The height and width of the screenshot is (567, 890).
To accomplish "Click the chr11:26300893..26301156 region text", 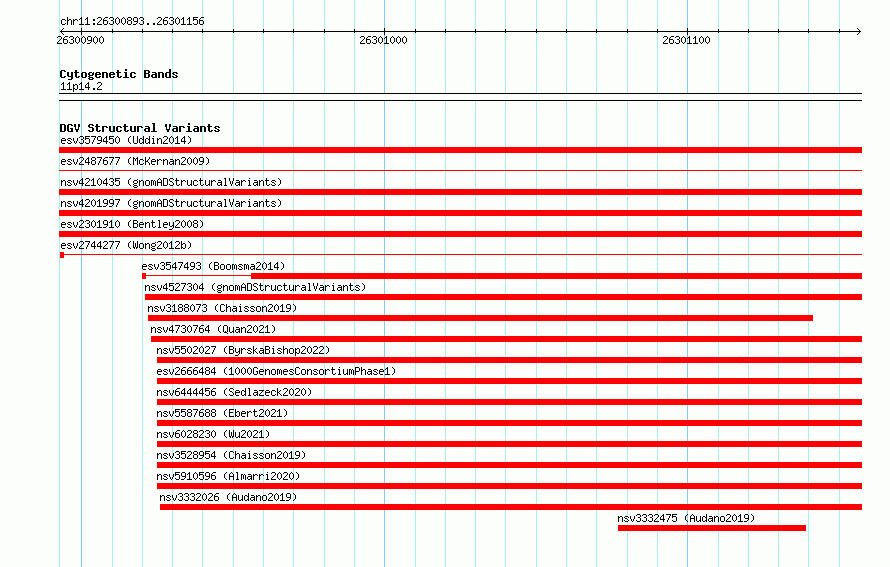I will pos(132,21).
